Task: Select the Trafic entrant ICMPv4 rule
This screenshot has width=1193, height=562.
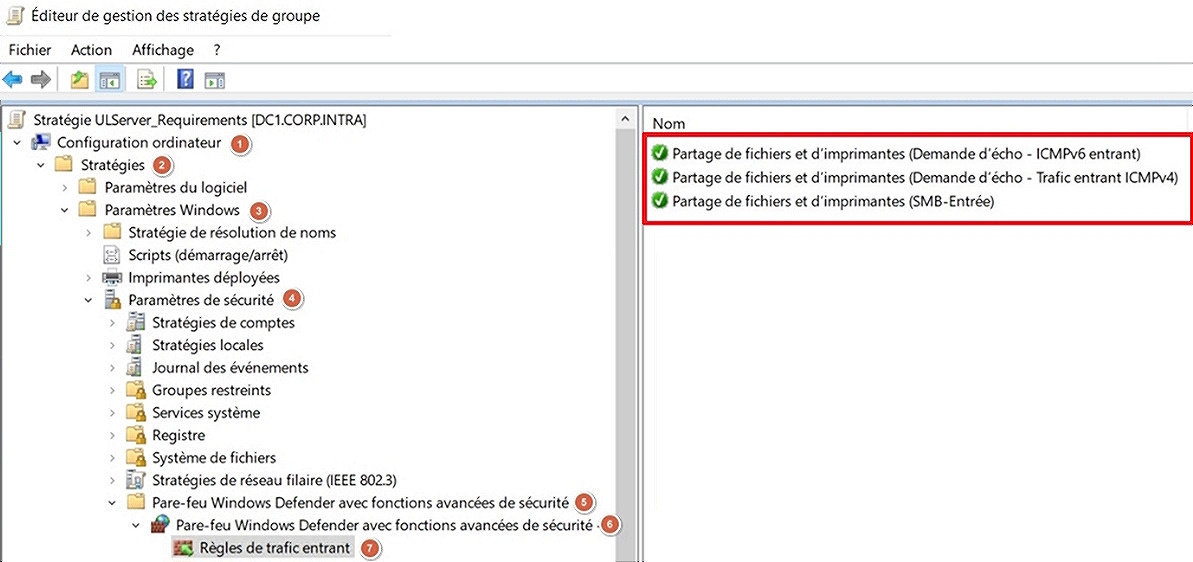Action: (x=925, y=177)
